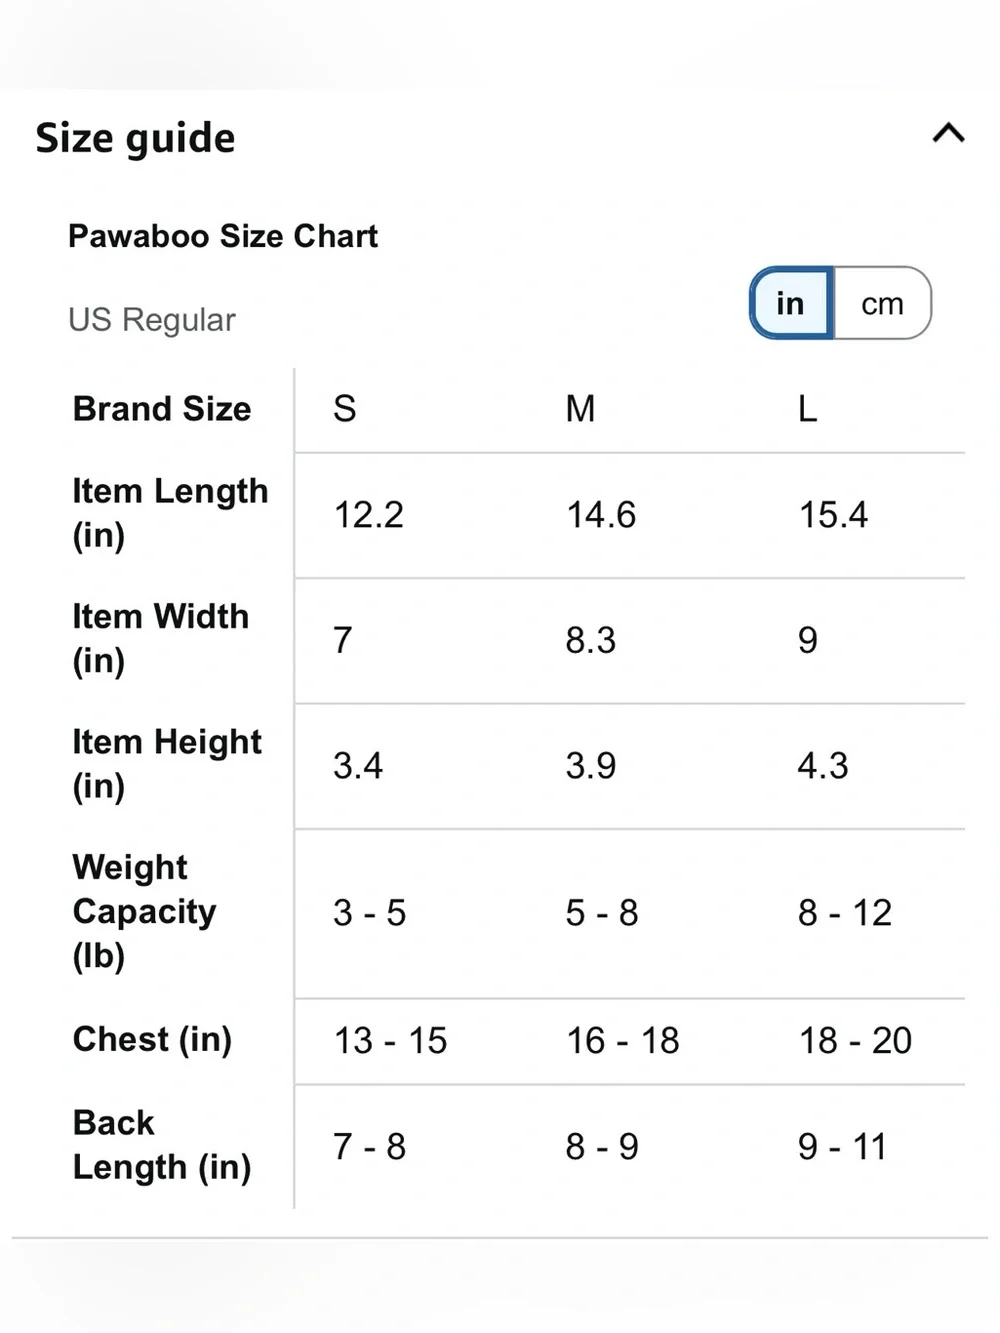Select the Pawaboo Size Chart title
Viewport: 1000px width, 1333px height.
tap(223, 236)
